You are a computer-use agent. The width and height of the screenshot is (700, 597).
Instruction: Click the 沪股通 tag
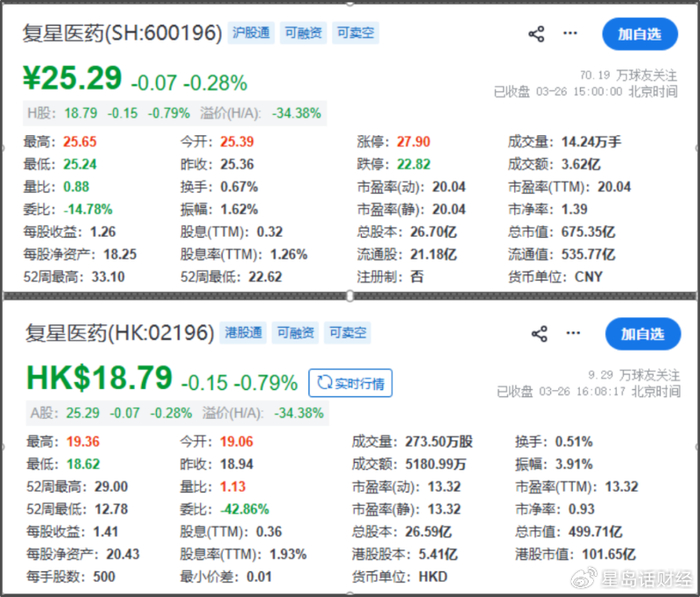tap(251, 33)
